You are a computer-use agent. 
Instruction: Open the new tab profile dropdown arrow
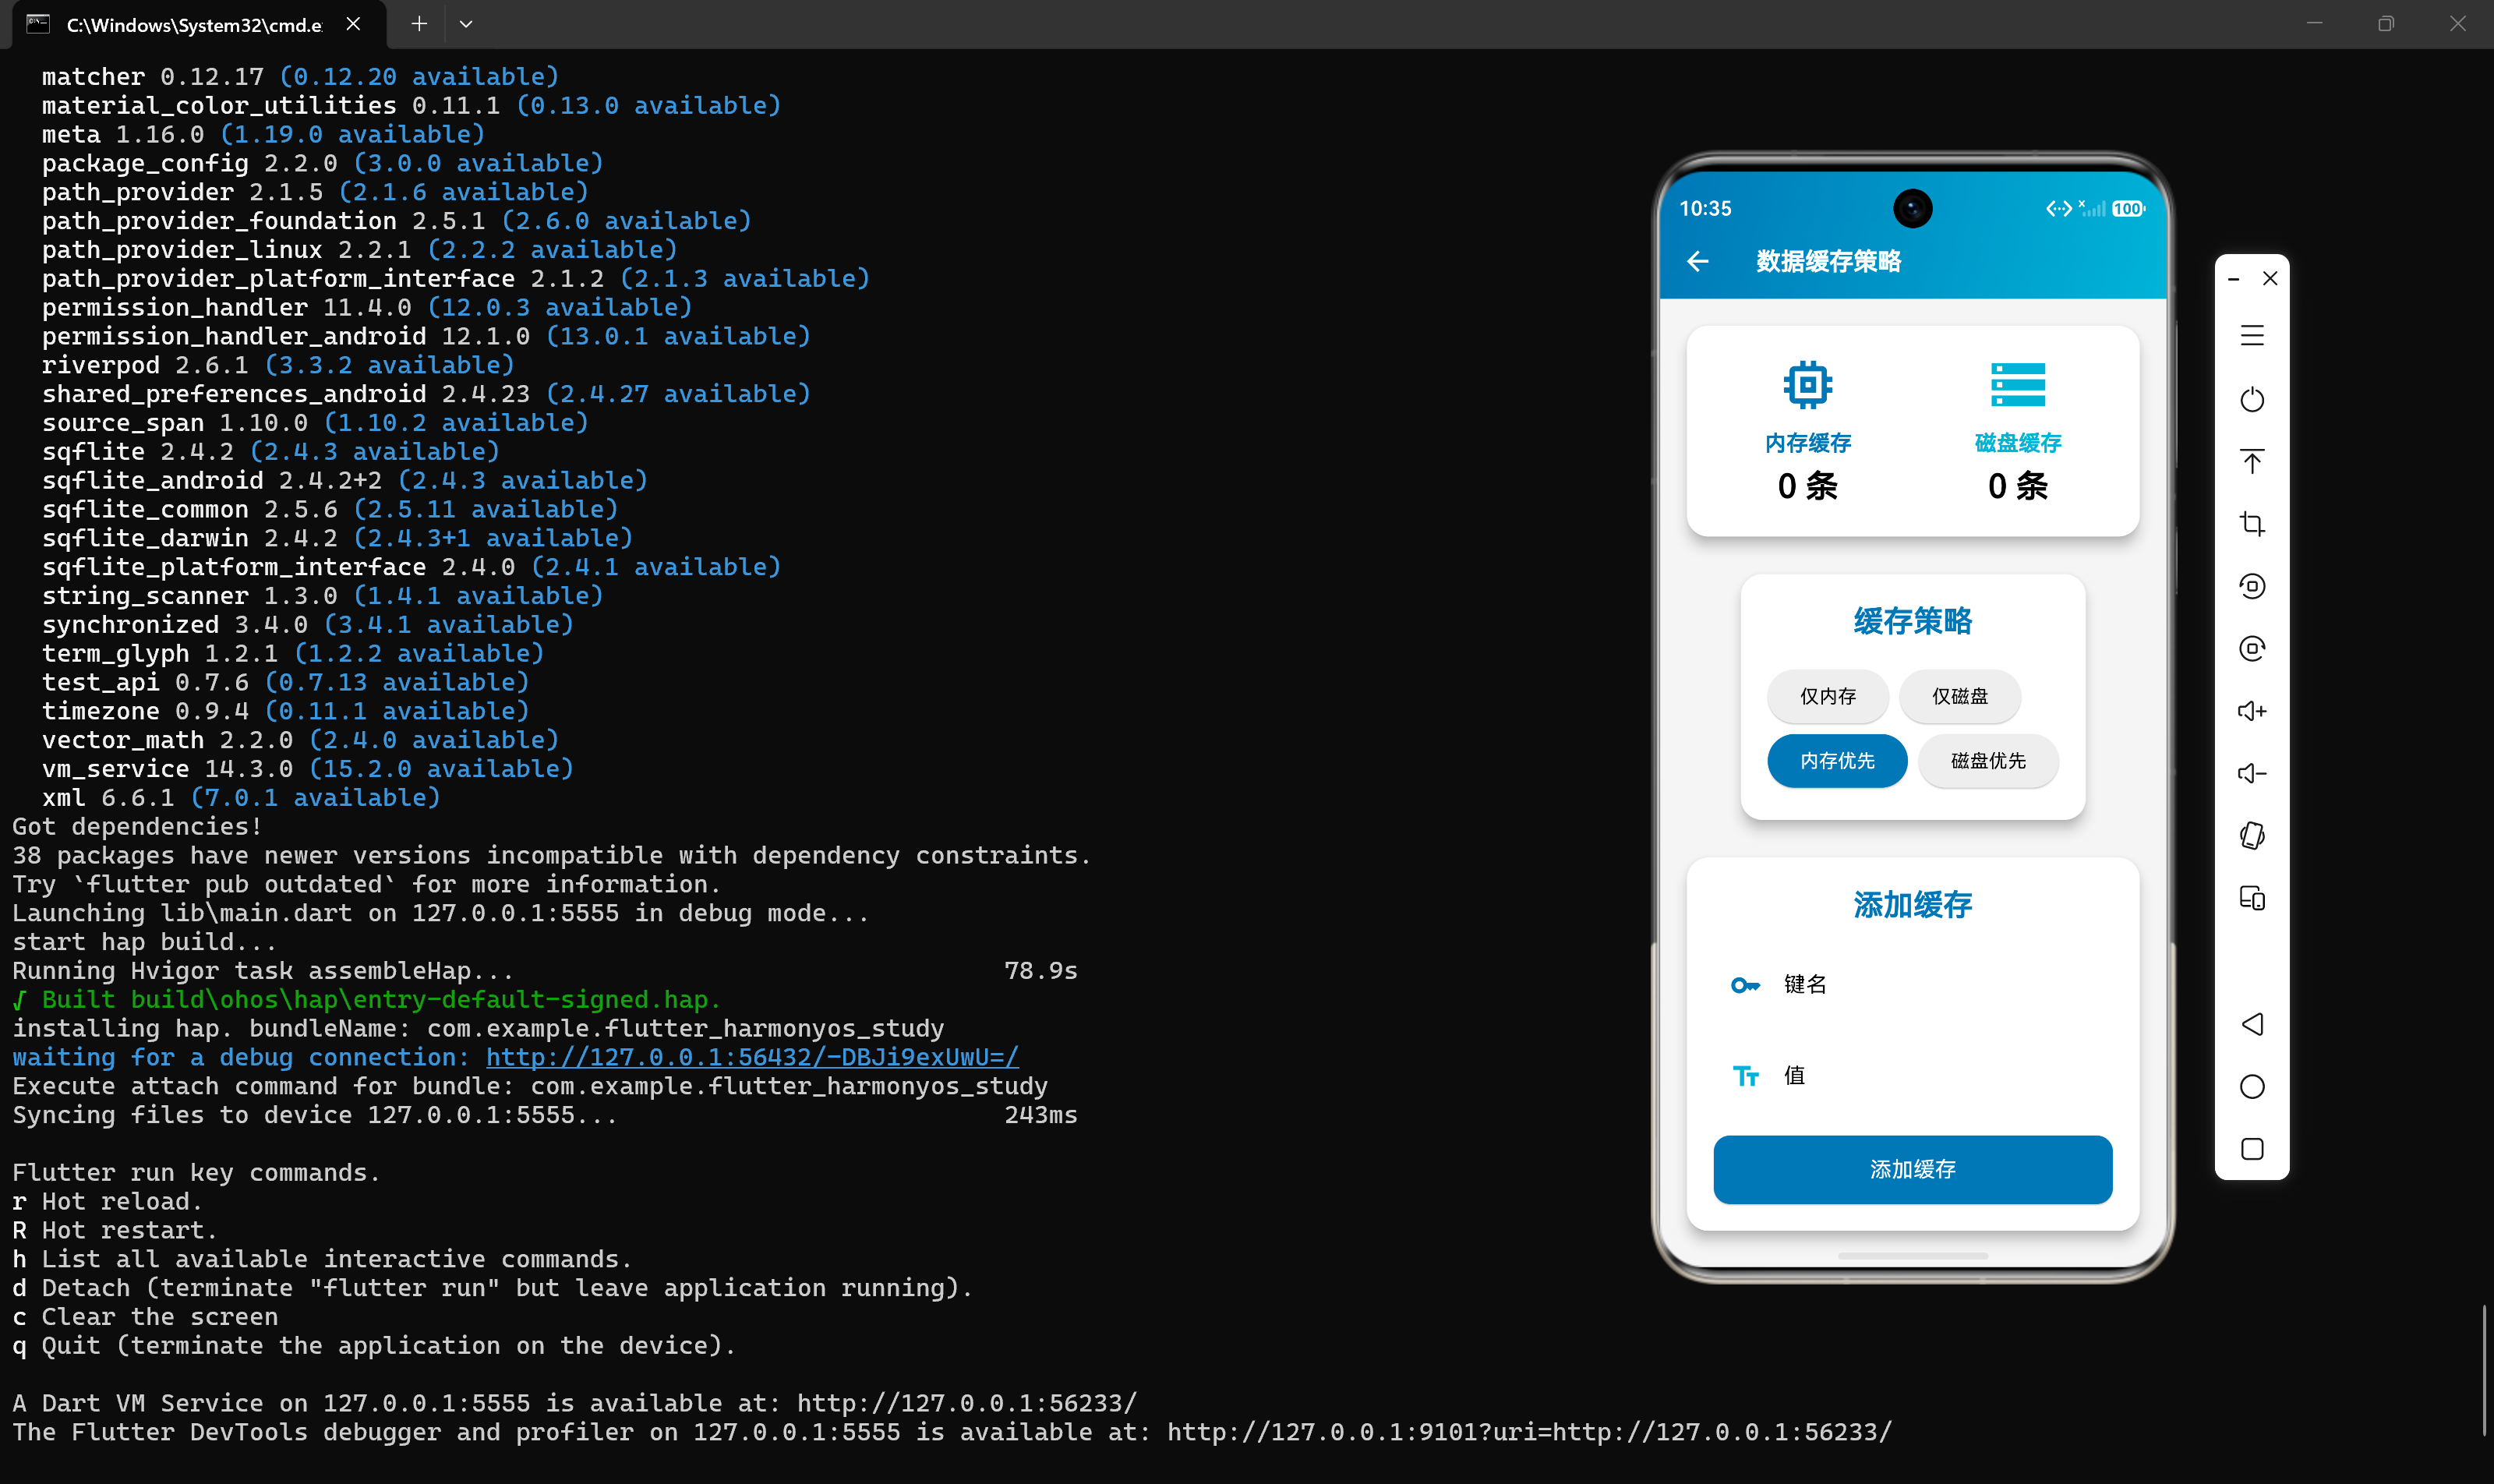tap(466, 24)
